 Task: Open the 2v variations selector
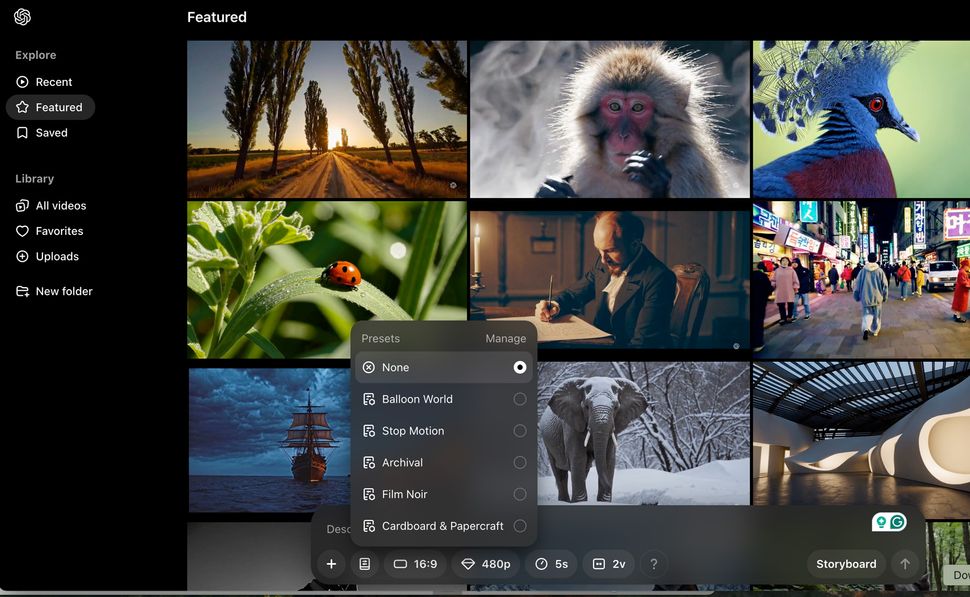coord(609,564)
